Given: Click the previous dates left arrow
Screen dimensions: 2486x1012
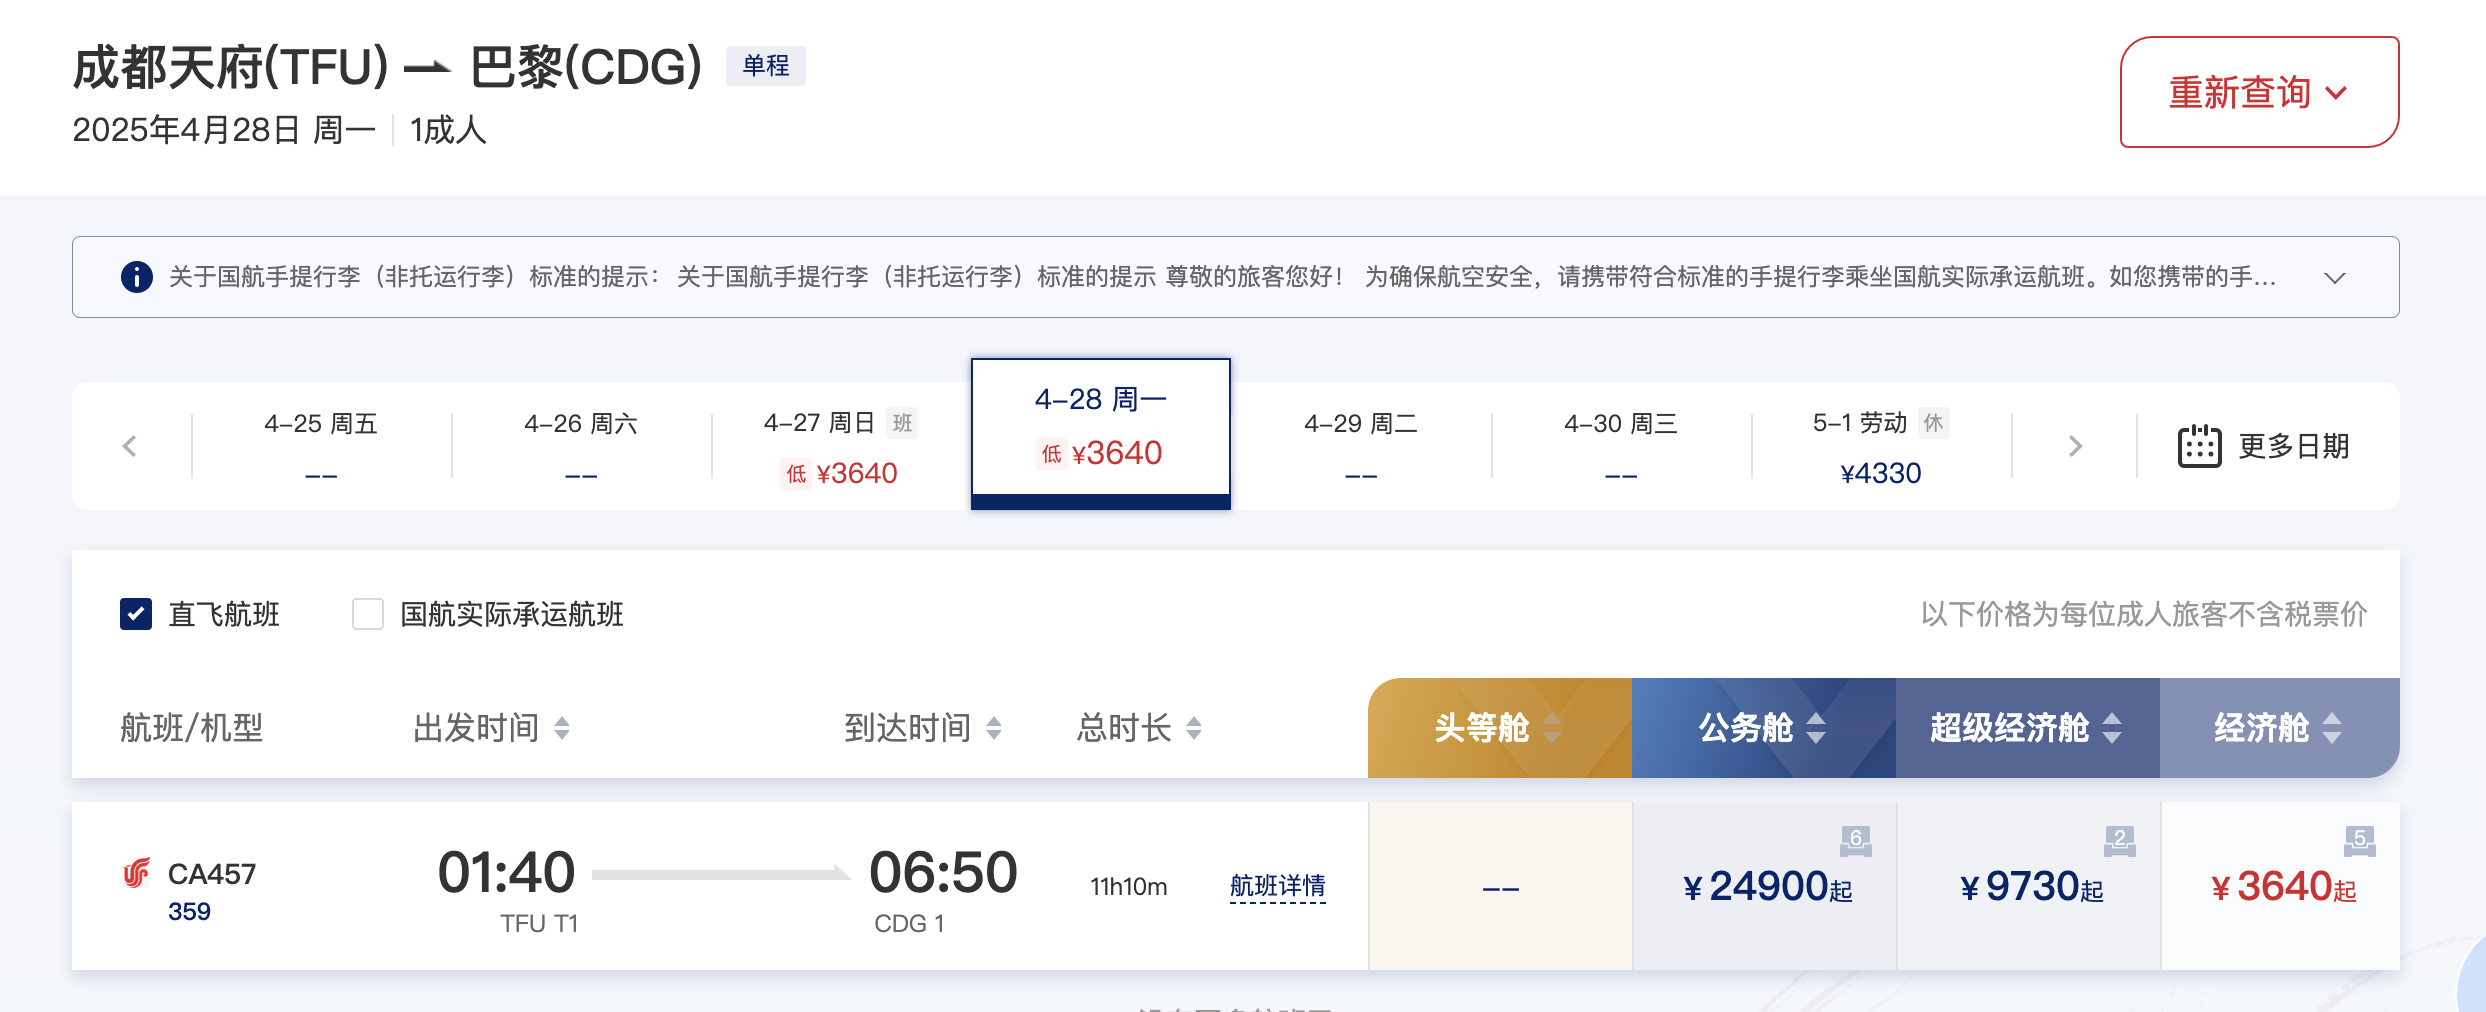Looking at the screenshot, I should click(x=129, y=446).
